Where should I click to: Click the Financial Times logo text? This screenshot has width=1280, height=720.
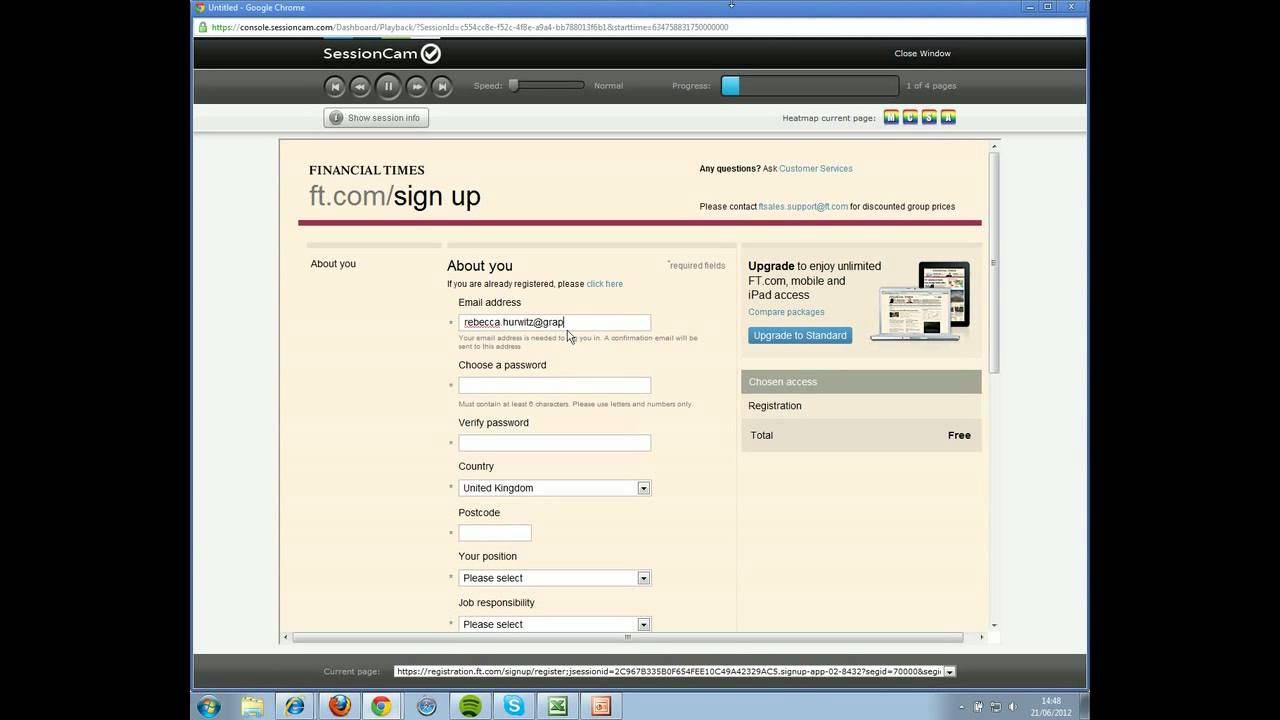click(366, 171)
